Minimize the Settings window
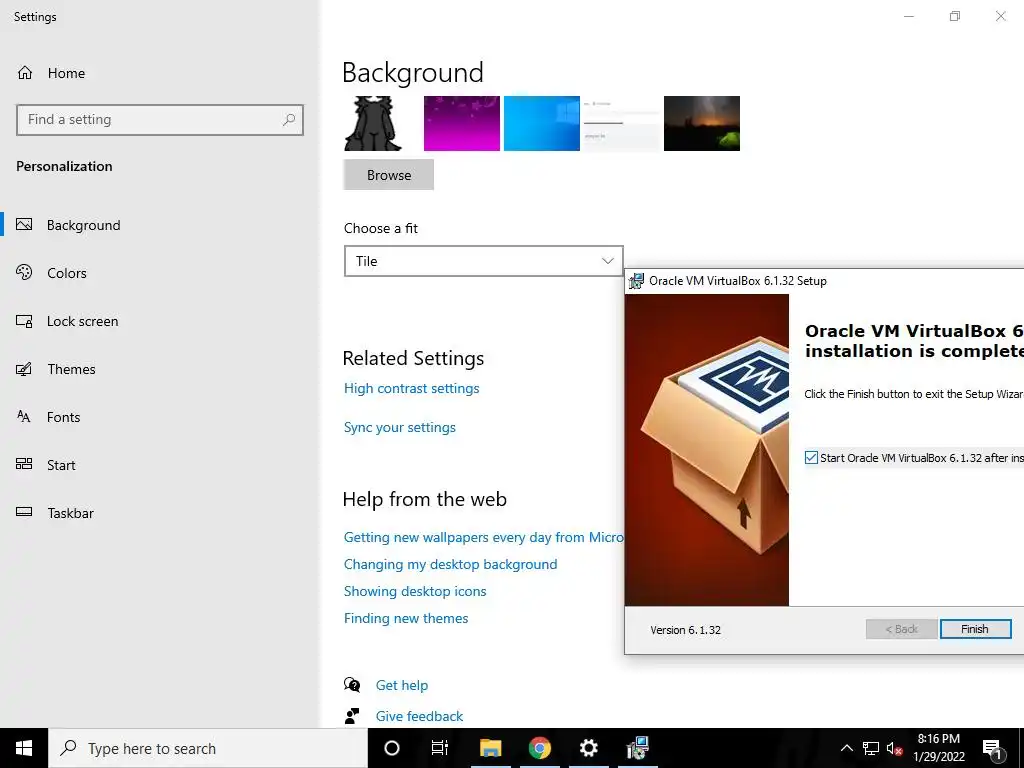Viewport: 1024px width, 768px height. click(908, 16)
